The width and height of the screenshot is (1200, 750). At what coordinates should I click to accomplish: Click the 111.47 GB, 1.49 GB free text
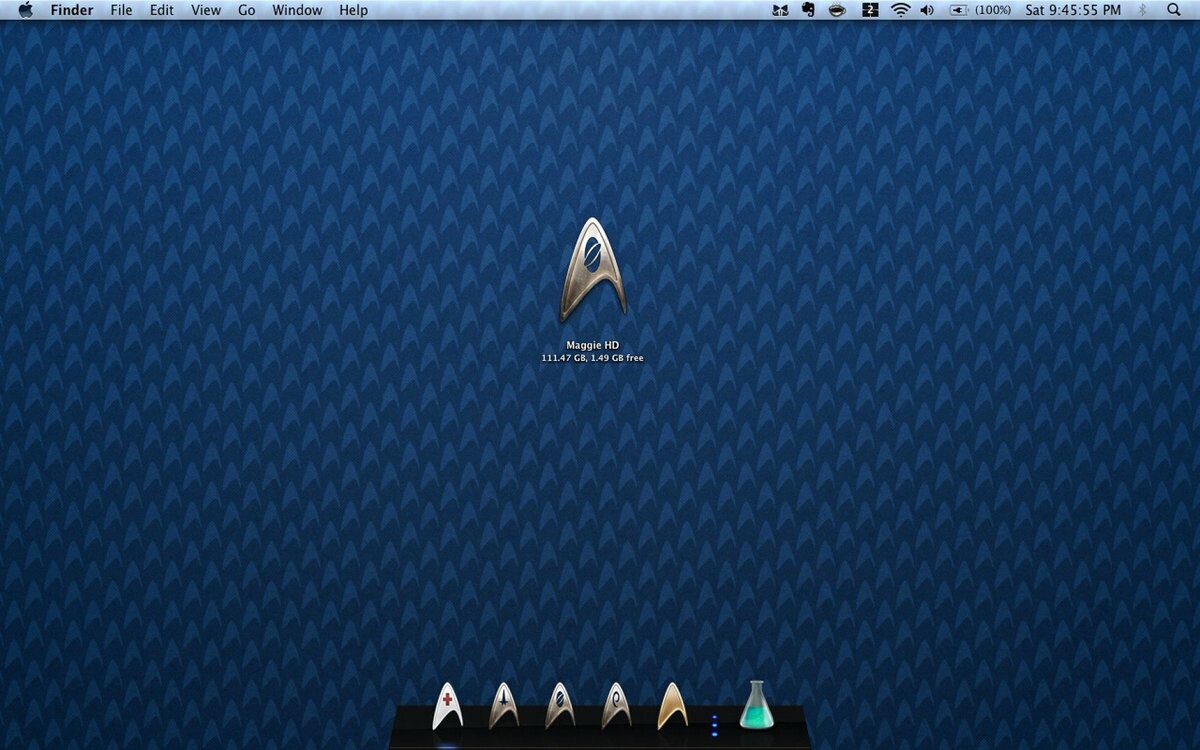(593, 358)
